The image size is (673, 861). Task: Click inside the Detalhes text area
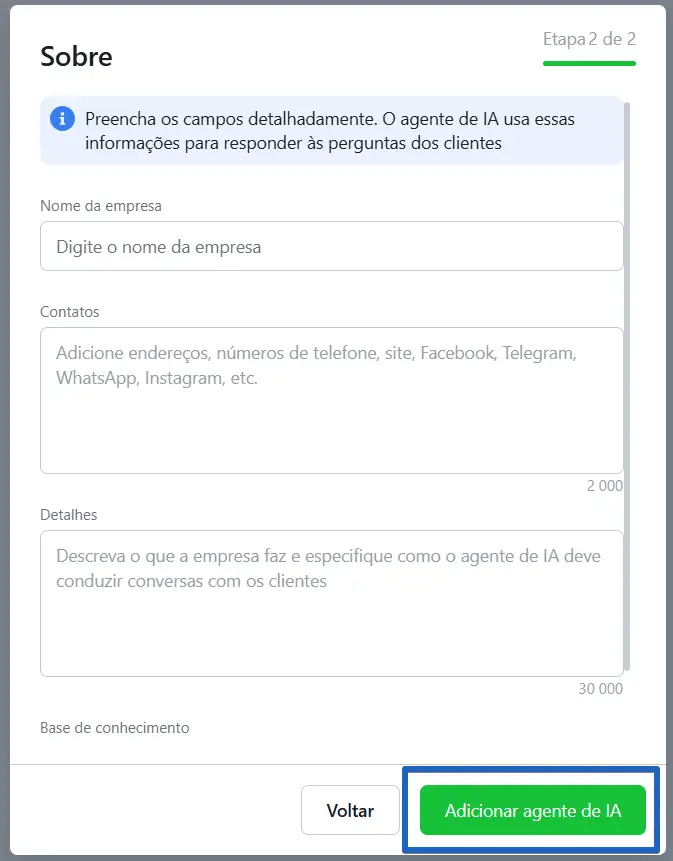(332, 603)
